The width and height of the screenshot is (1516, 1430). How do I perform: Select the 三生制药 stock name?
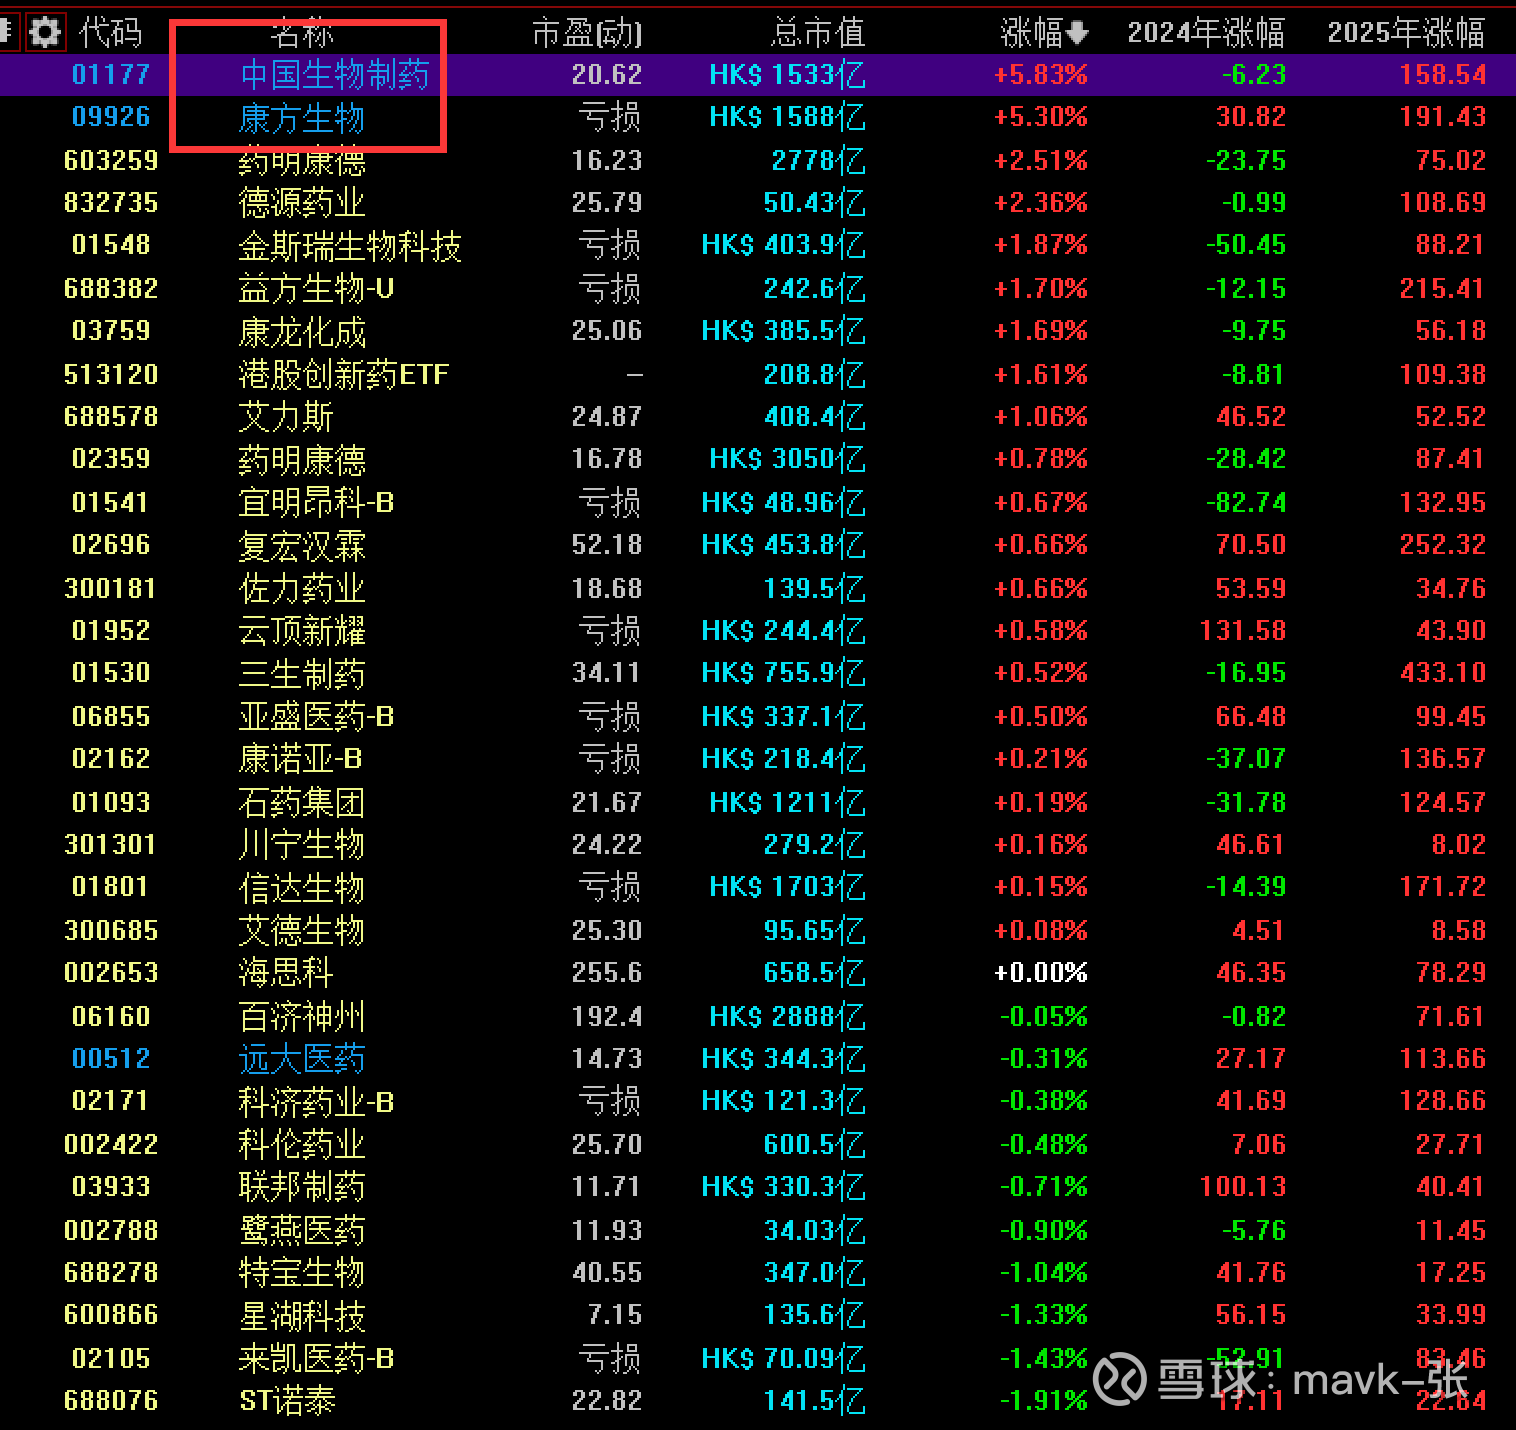click(x=302, y=674)
